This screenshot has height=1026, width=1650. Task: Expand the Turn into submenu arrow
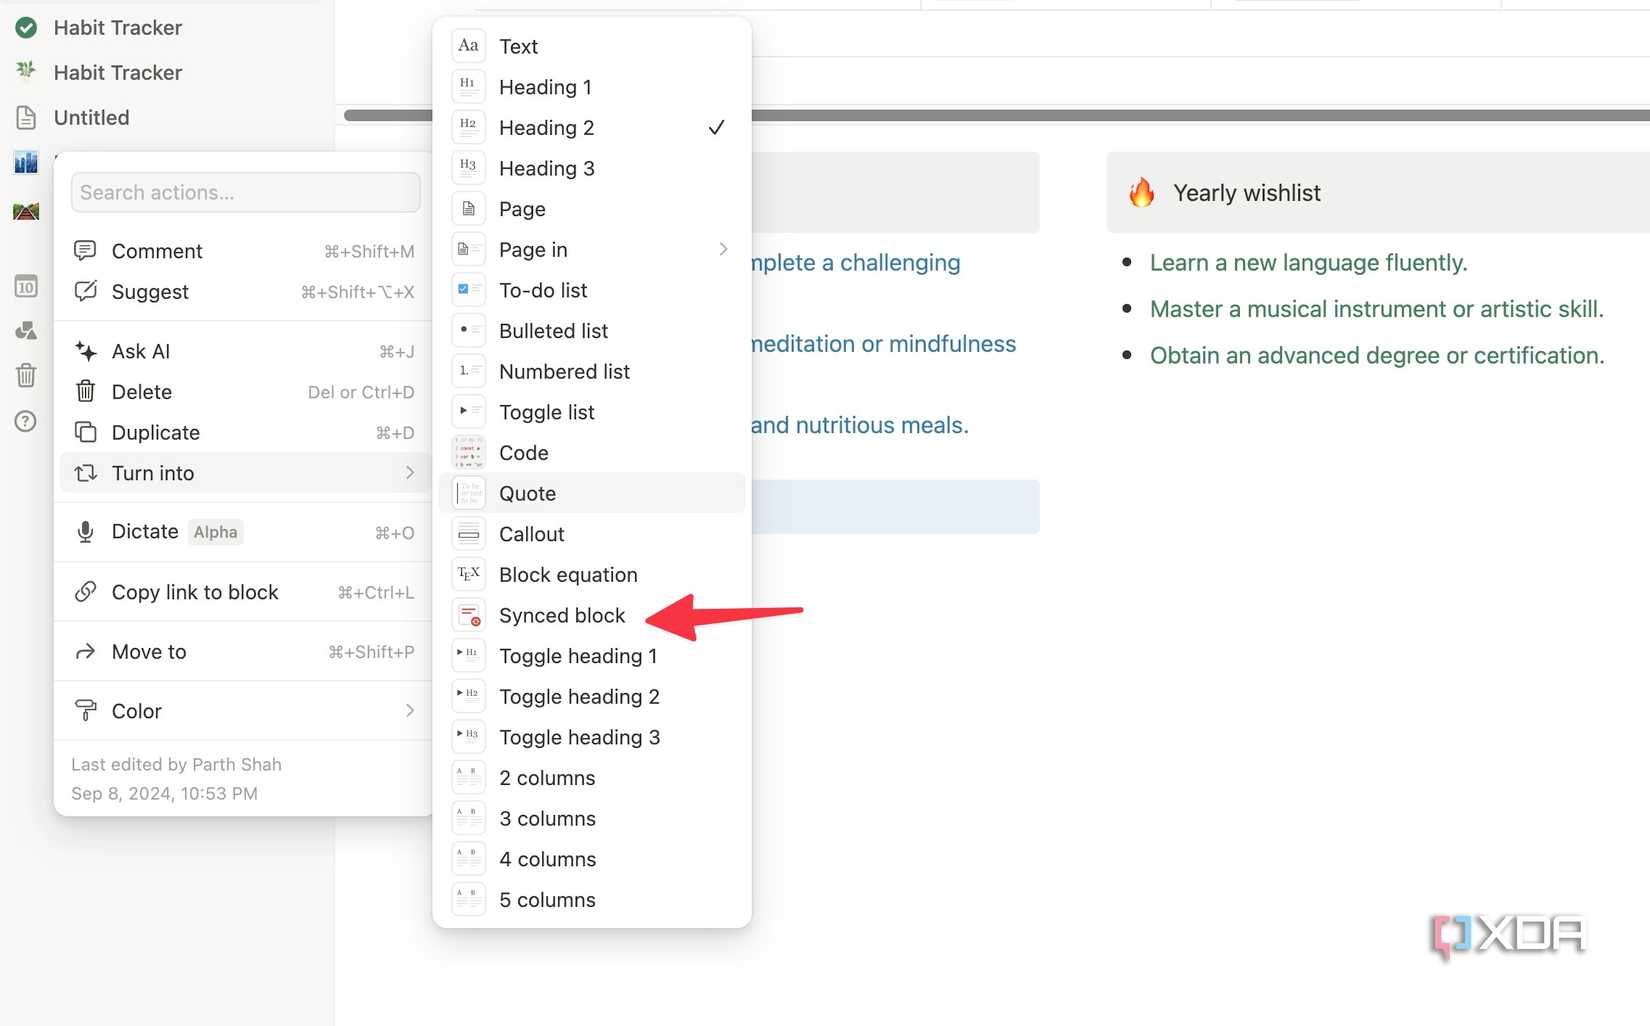[x=410, y=473]
